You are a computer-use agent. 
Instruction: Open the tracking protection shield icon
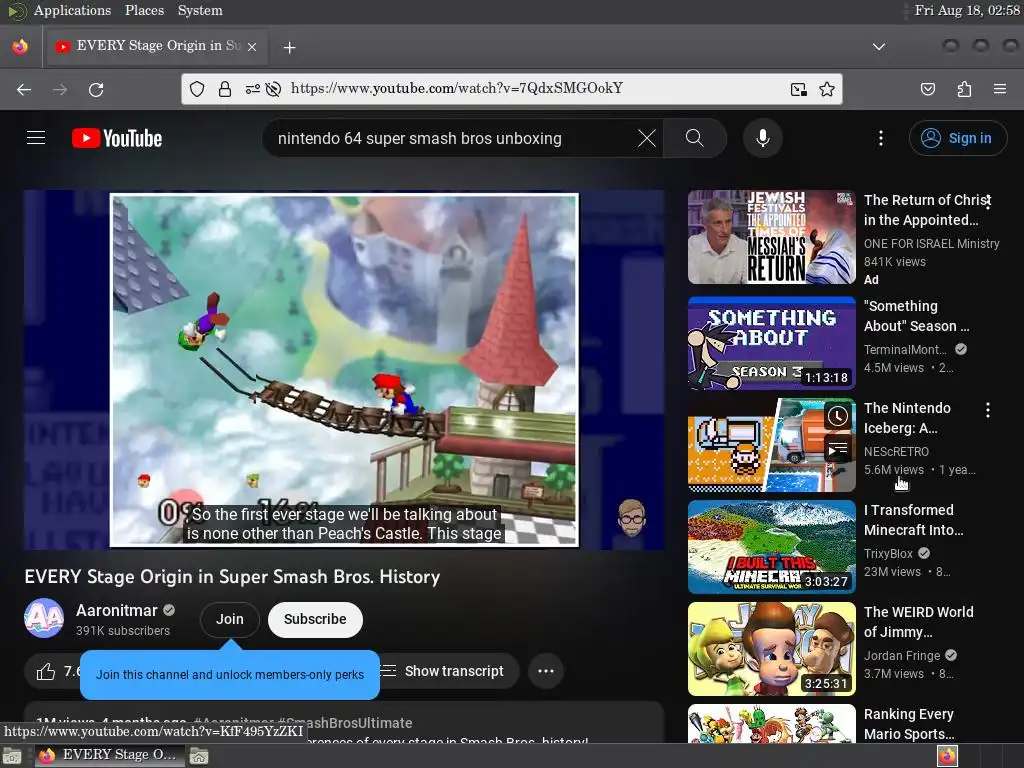(197, 89)
